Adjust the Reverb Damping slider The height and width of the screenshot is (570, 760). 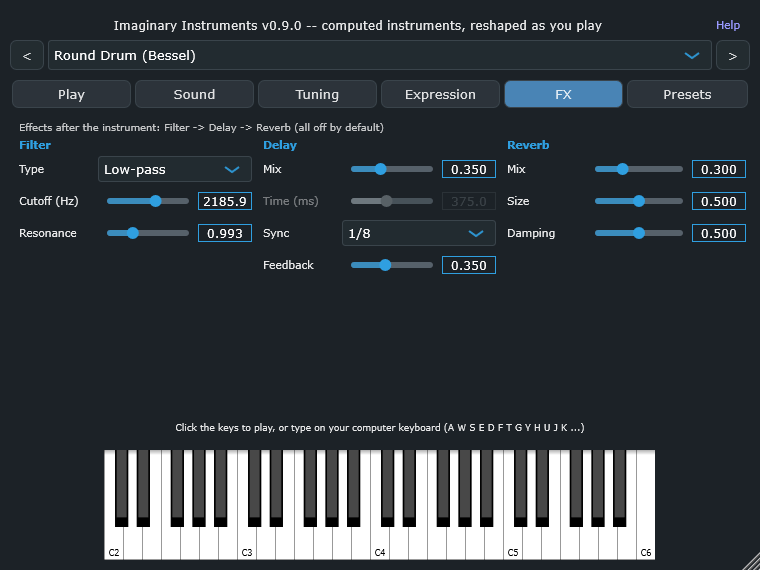(638, 233)
